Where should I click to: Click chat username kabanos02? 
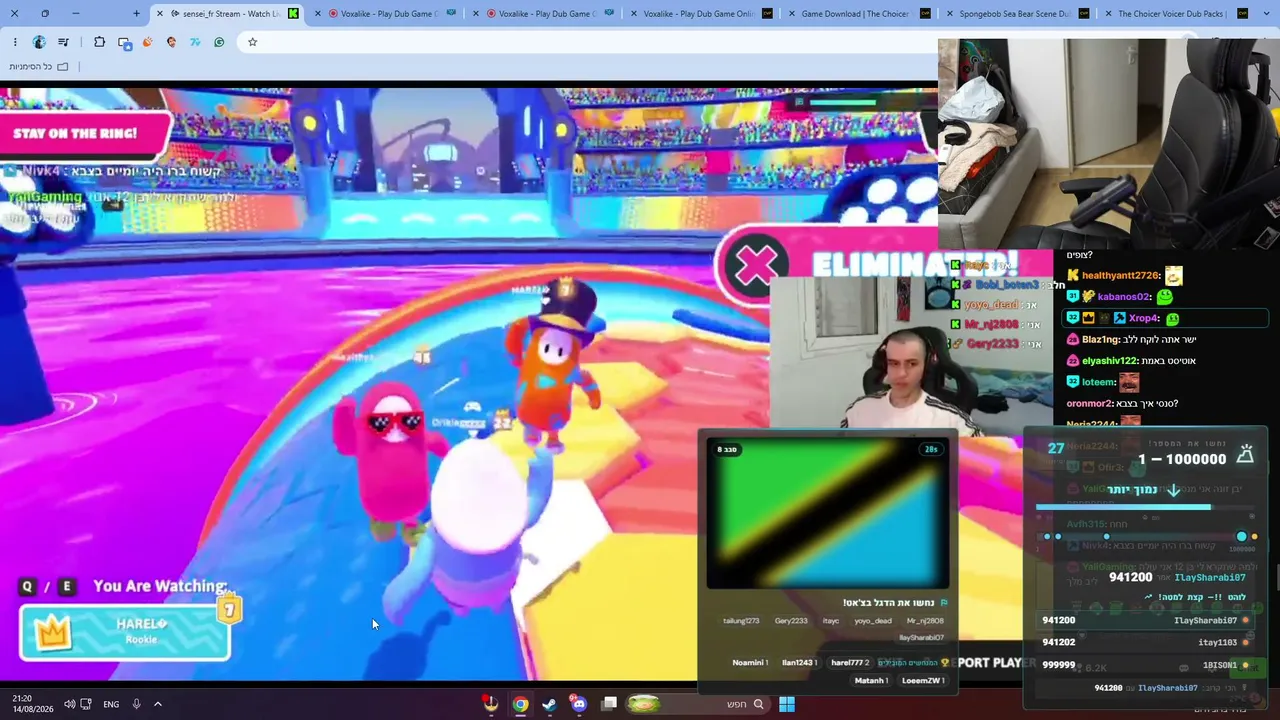[1124, 297]
